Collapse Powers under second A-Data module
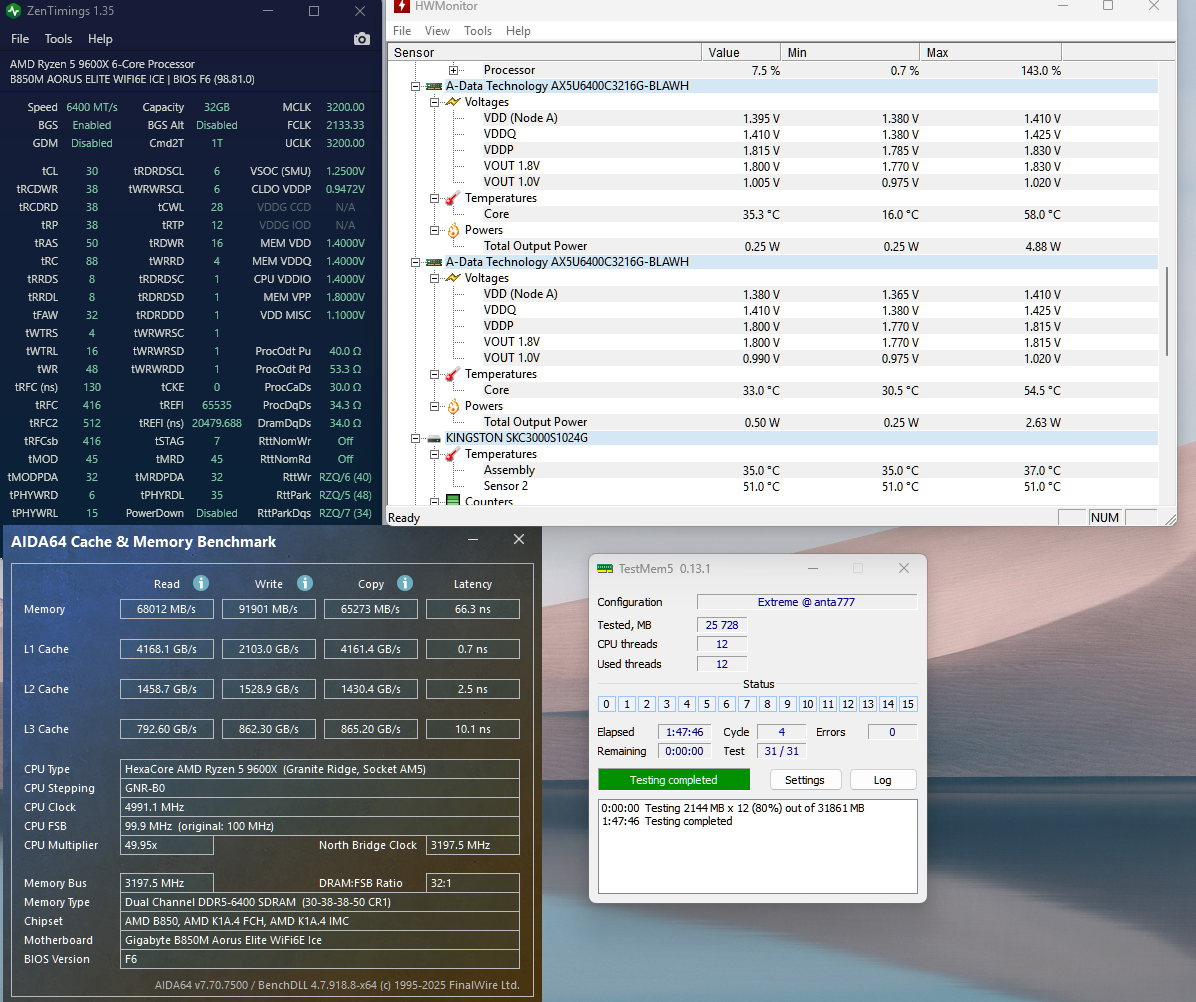This screenshot has height=1002, width=1196. click(434, 406)
